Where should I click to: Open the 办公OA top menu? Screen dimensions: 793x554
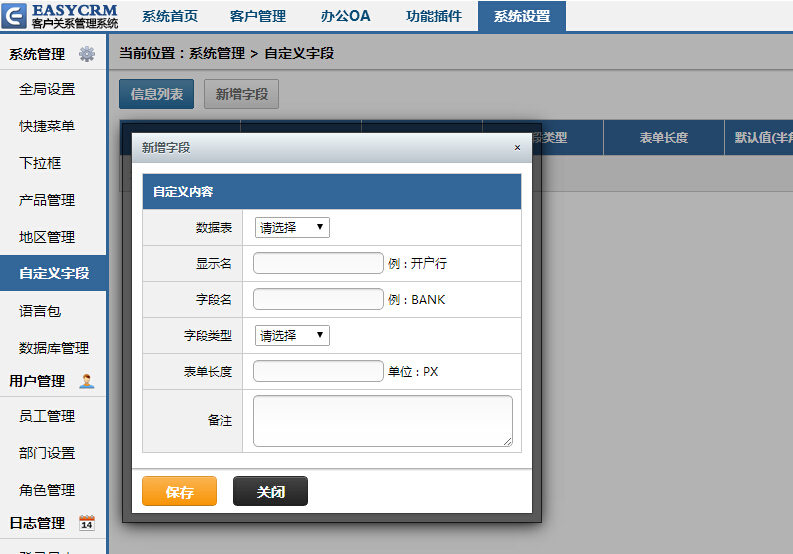pos(345,16)
